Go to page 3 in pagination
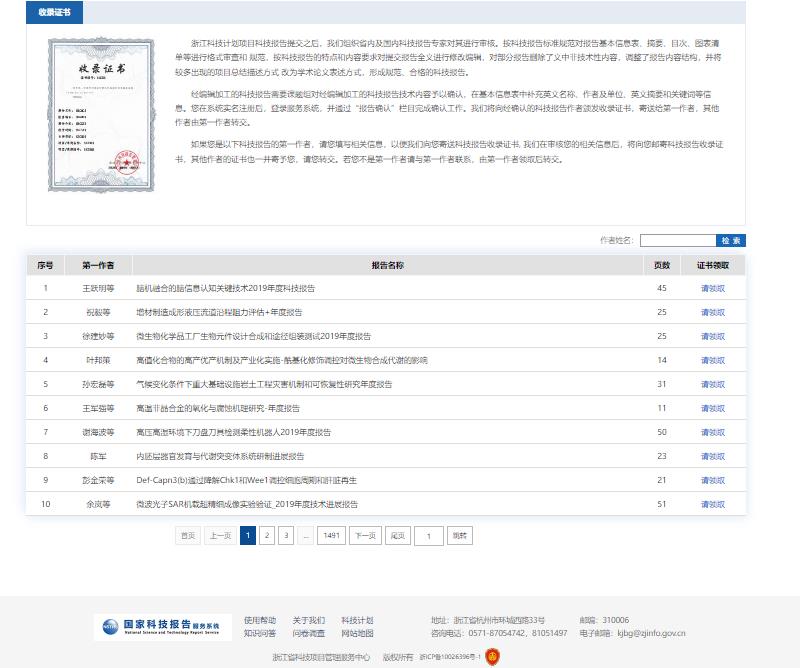The image size is (800, 668). [286, 536]
